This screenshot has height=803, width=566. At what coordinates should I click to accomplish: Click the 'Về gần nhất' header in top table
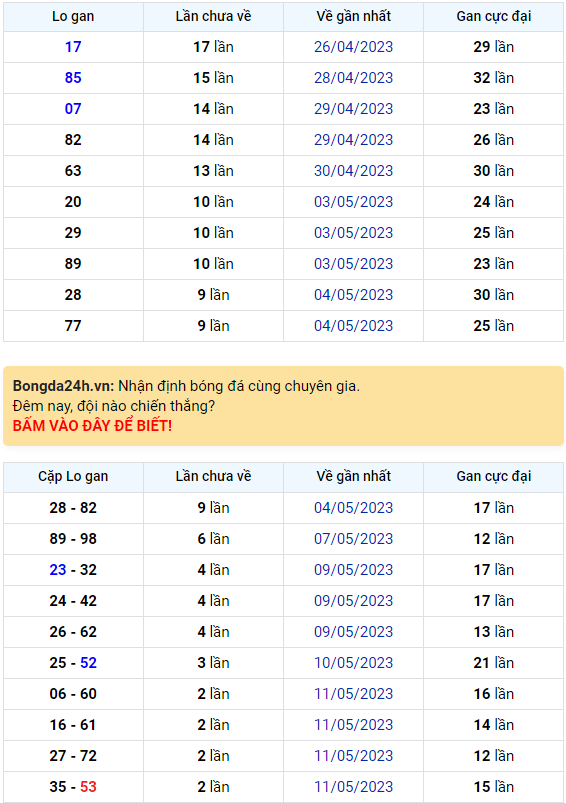coord(353,16)
